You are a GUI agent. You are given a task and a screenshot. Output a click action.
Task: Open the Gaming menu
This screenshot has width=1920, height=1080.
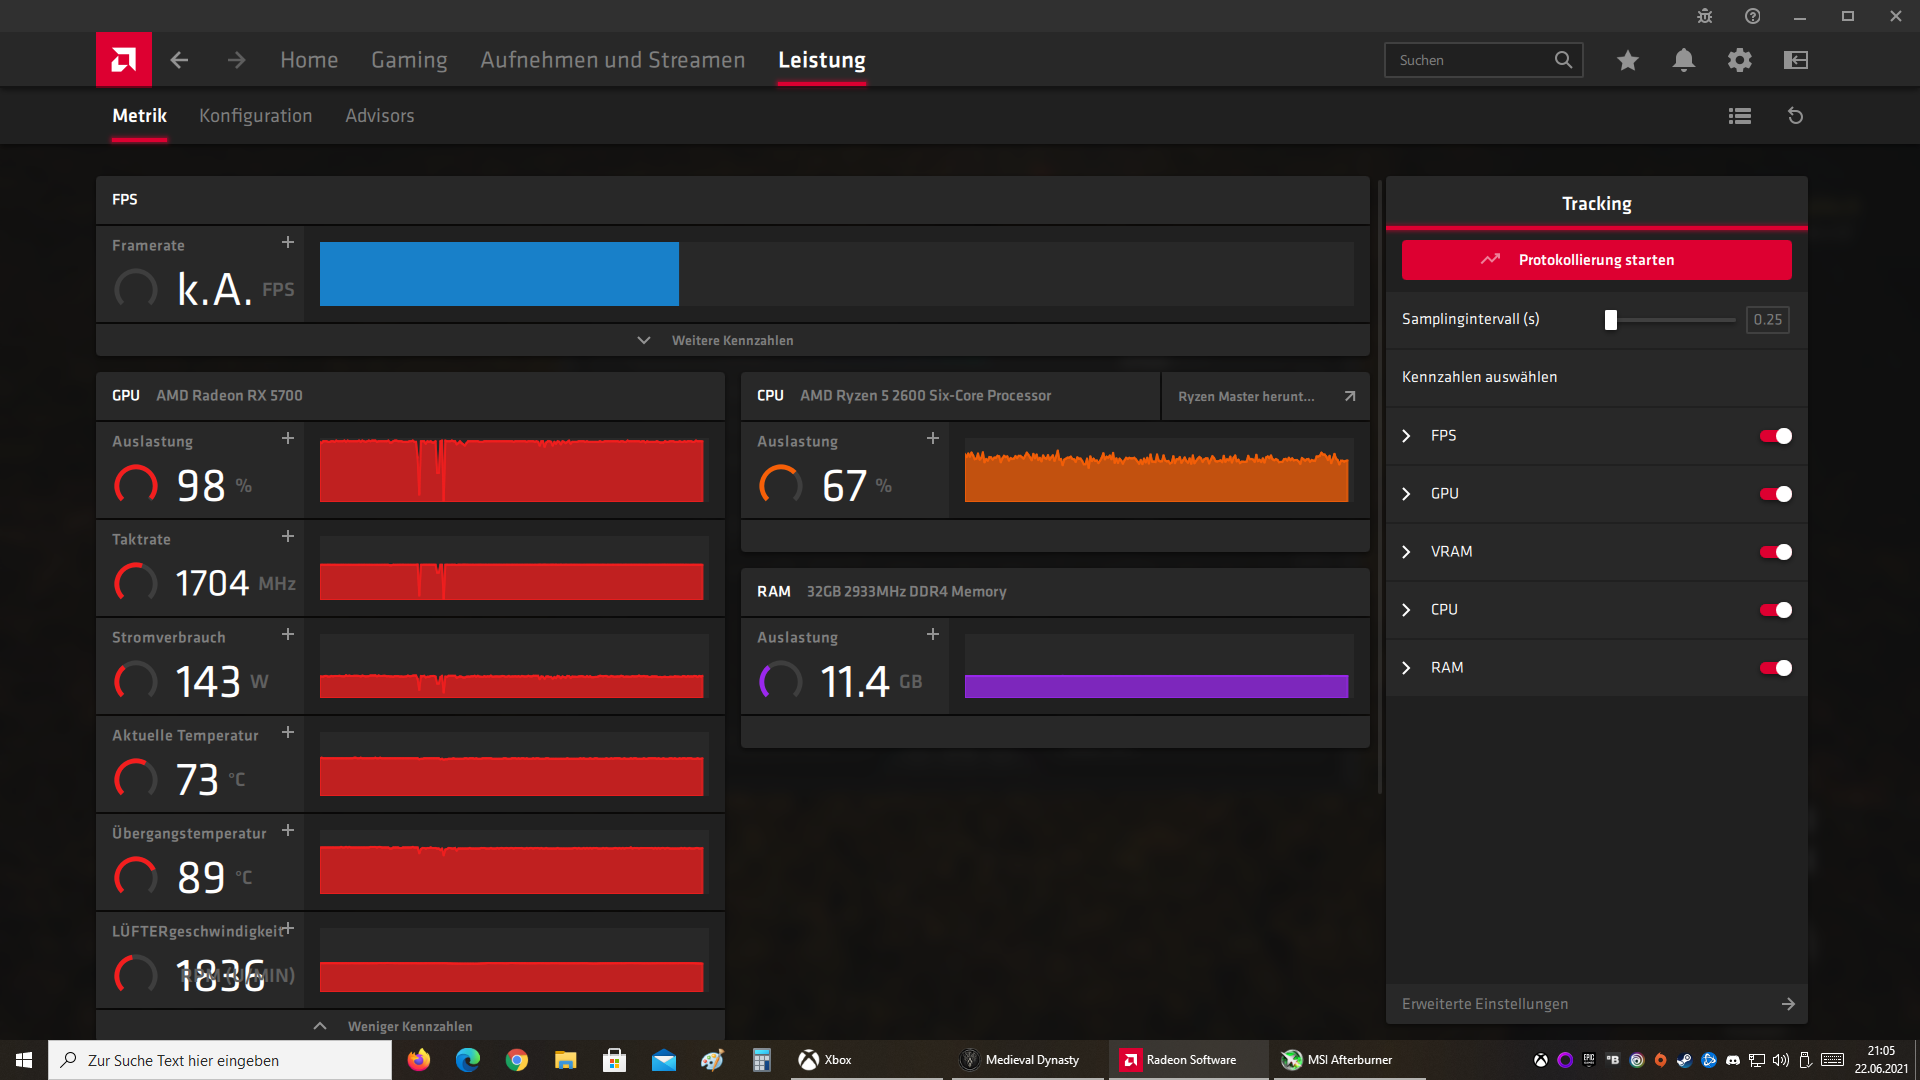point(409,60)
